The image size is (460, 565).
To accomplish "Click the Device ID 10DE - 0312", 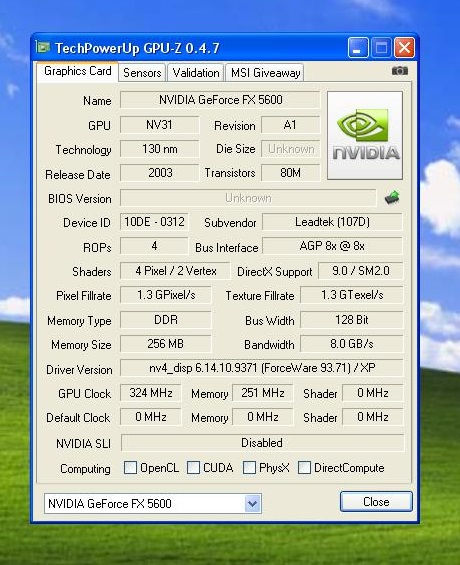I will pos(154,222).
